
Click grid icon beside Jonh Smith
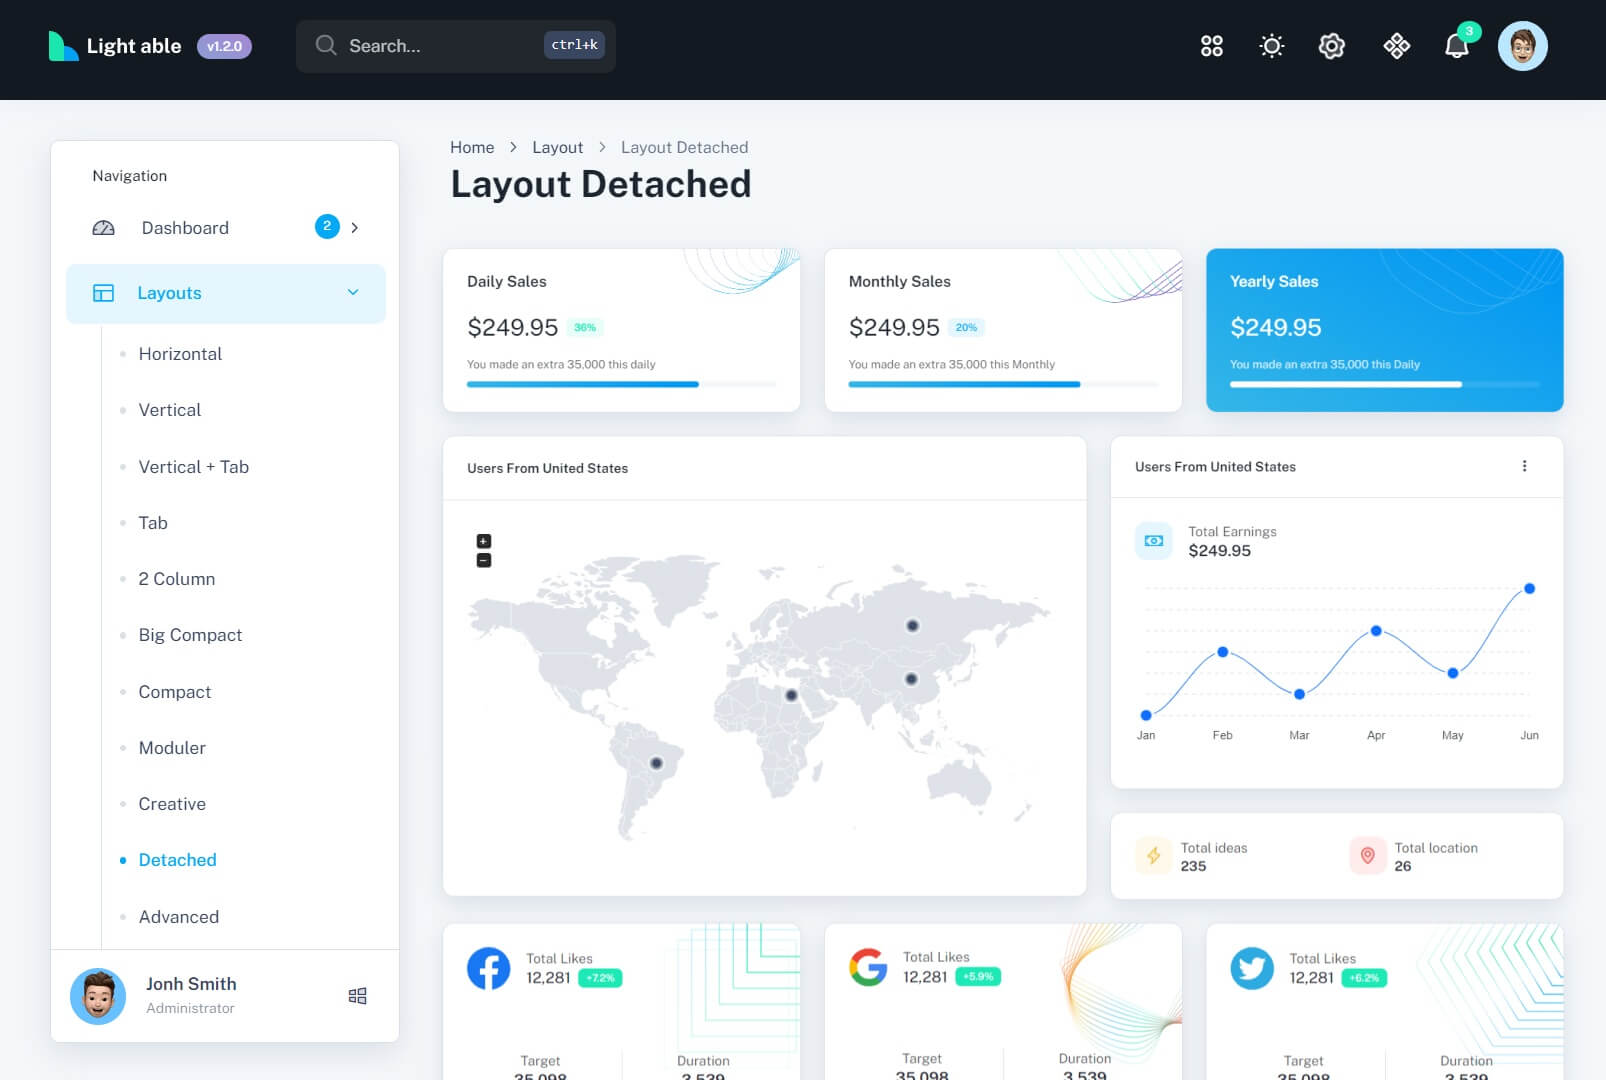point(357,996)
